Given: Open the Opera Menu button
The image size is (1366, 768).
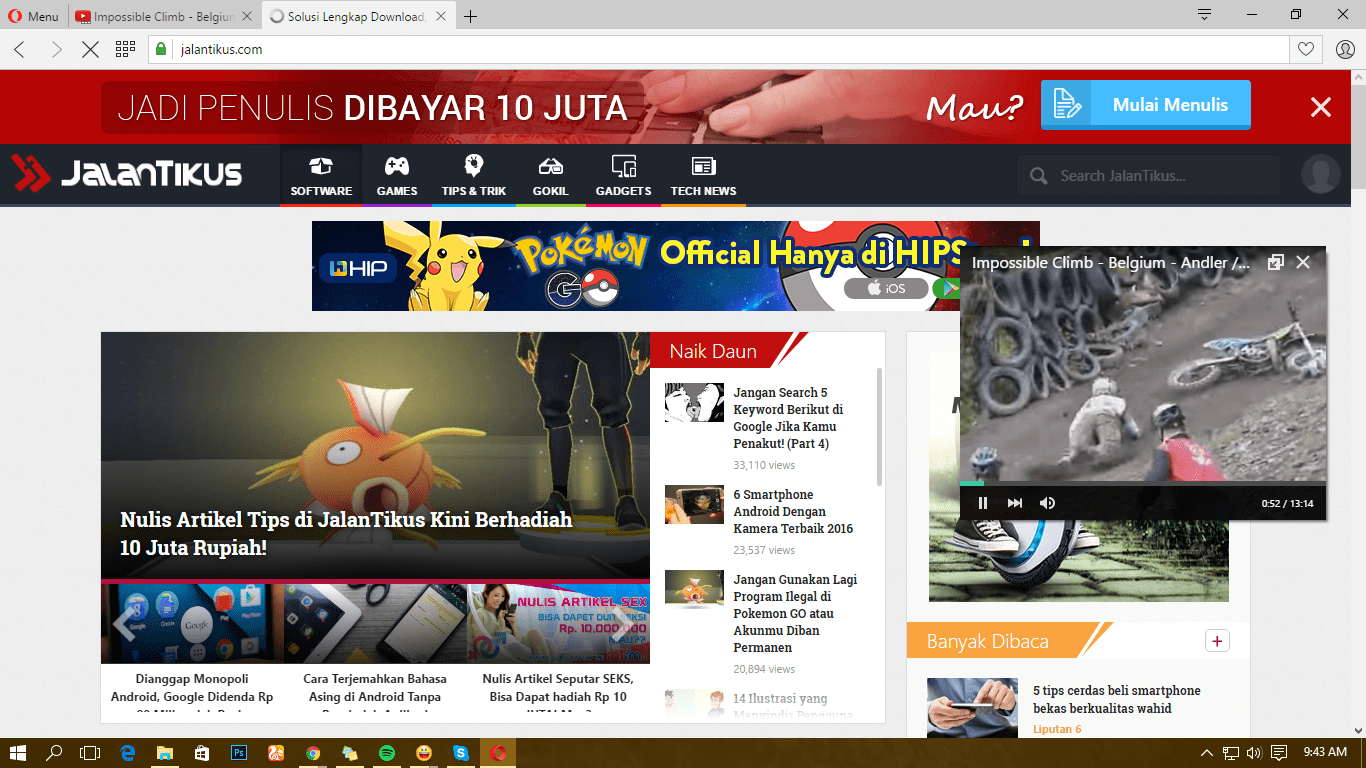Looking at the screenshot, I should coord(34,16).
